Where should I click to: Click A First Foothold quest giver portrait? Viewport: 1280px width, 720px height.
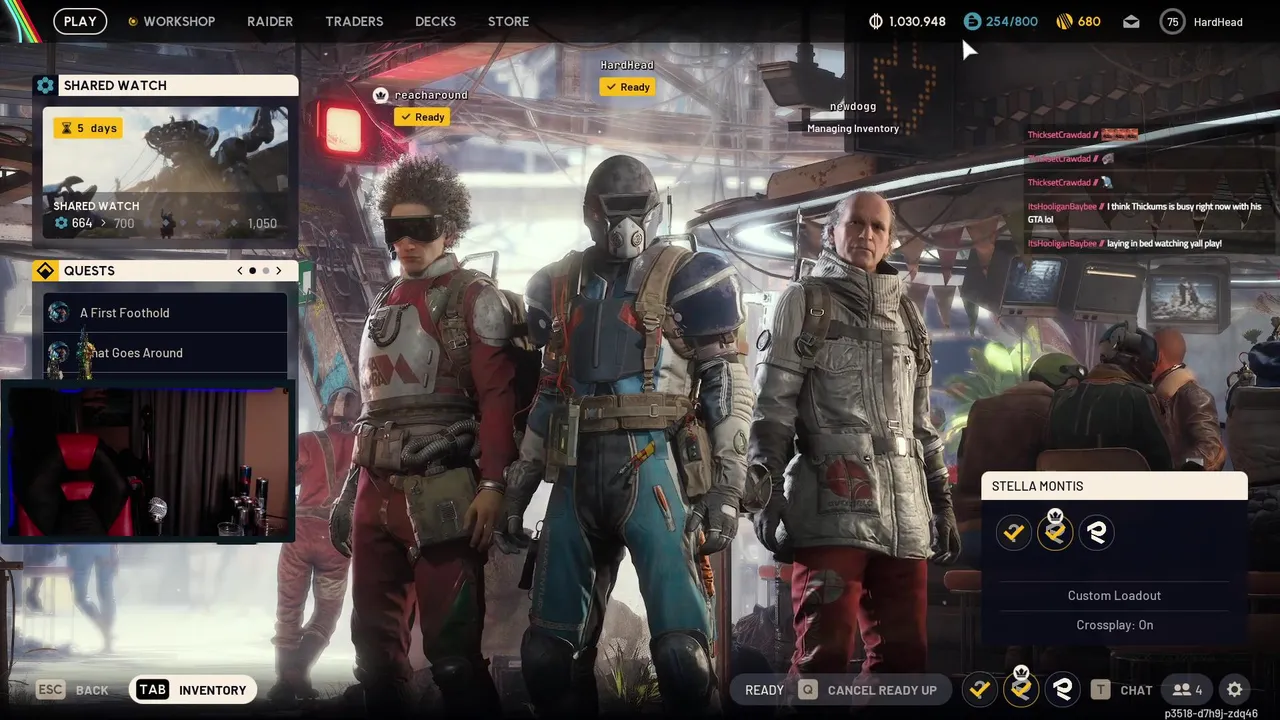pyautogui.click(x=59, y=313)
